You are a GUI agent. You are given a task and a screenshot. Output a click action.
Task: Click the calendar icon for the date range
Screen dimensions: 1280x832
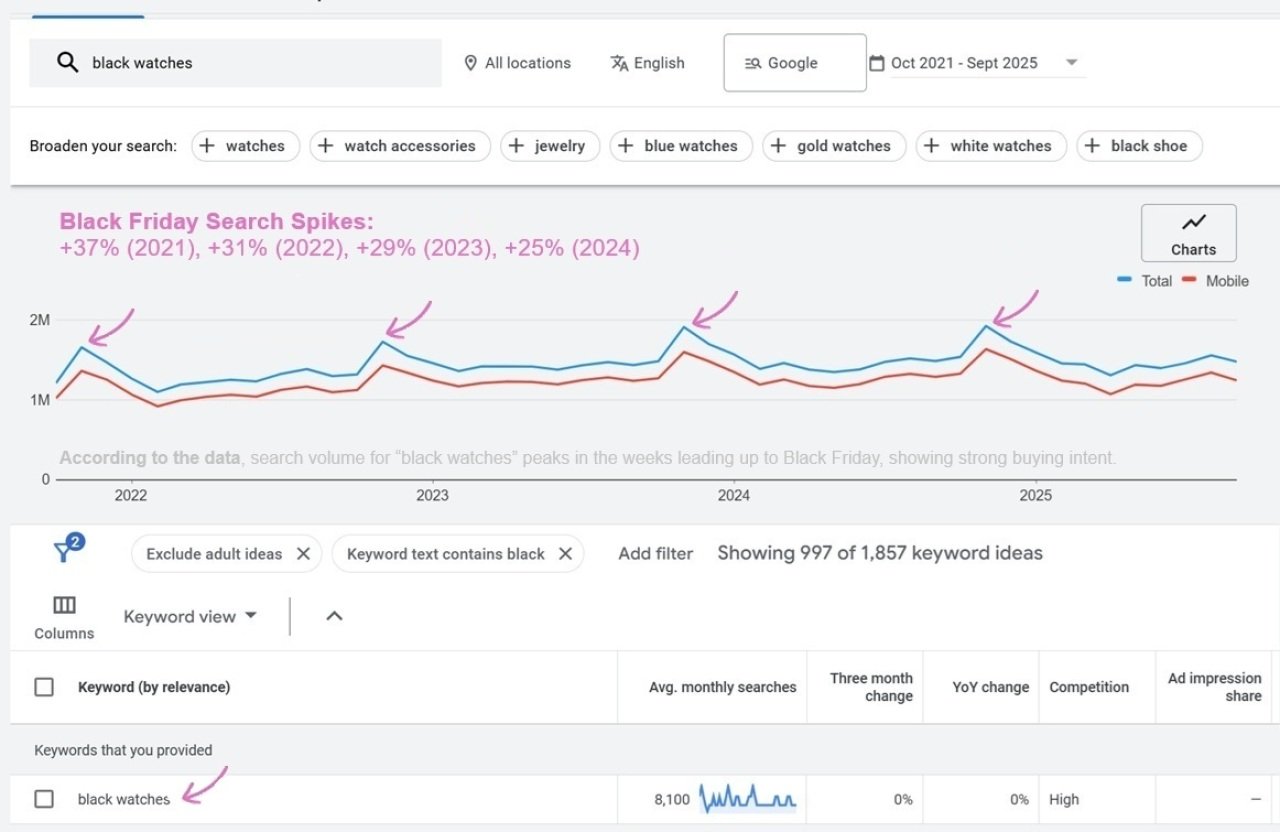point(878,62)
